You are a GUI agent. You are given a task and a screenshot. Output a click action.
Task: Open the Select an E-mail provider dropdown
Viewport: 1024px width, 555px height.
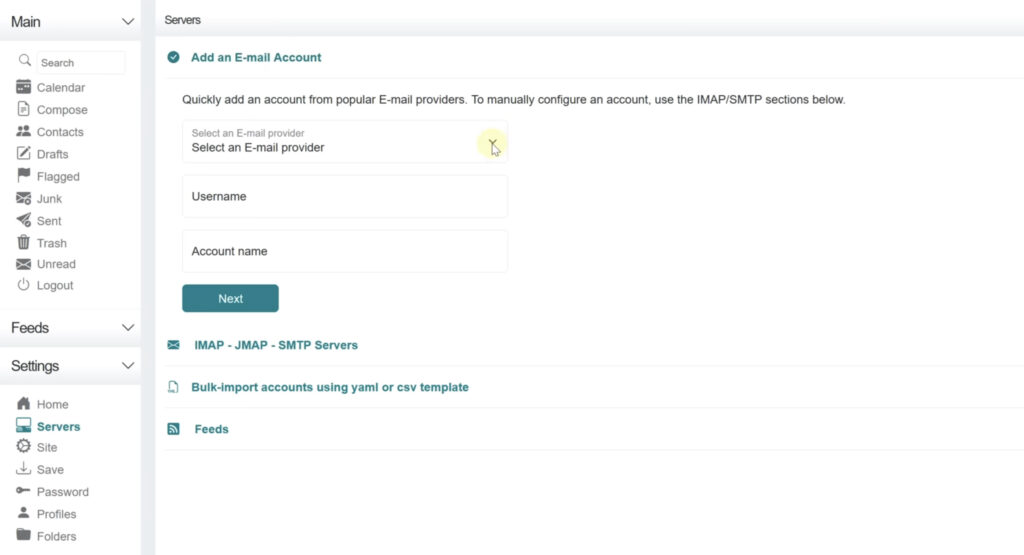tap(344, 142)
